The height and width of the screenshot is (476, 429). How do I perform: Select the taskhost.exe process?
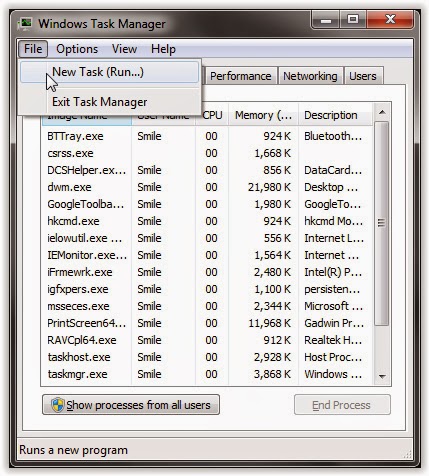pos(207,357)
